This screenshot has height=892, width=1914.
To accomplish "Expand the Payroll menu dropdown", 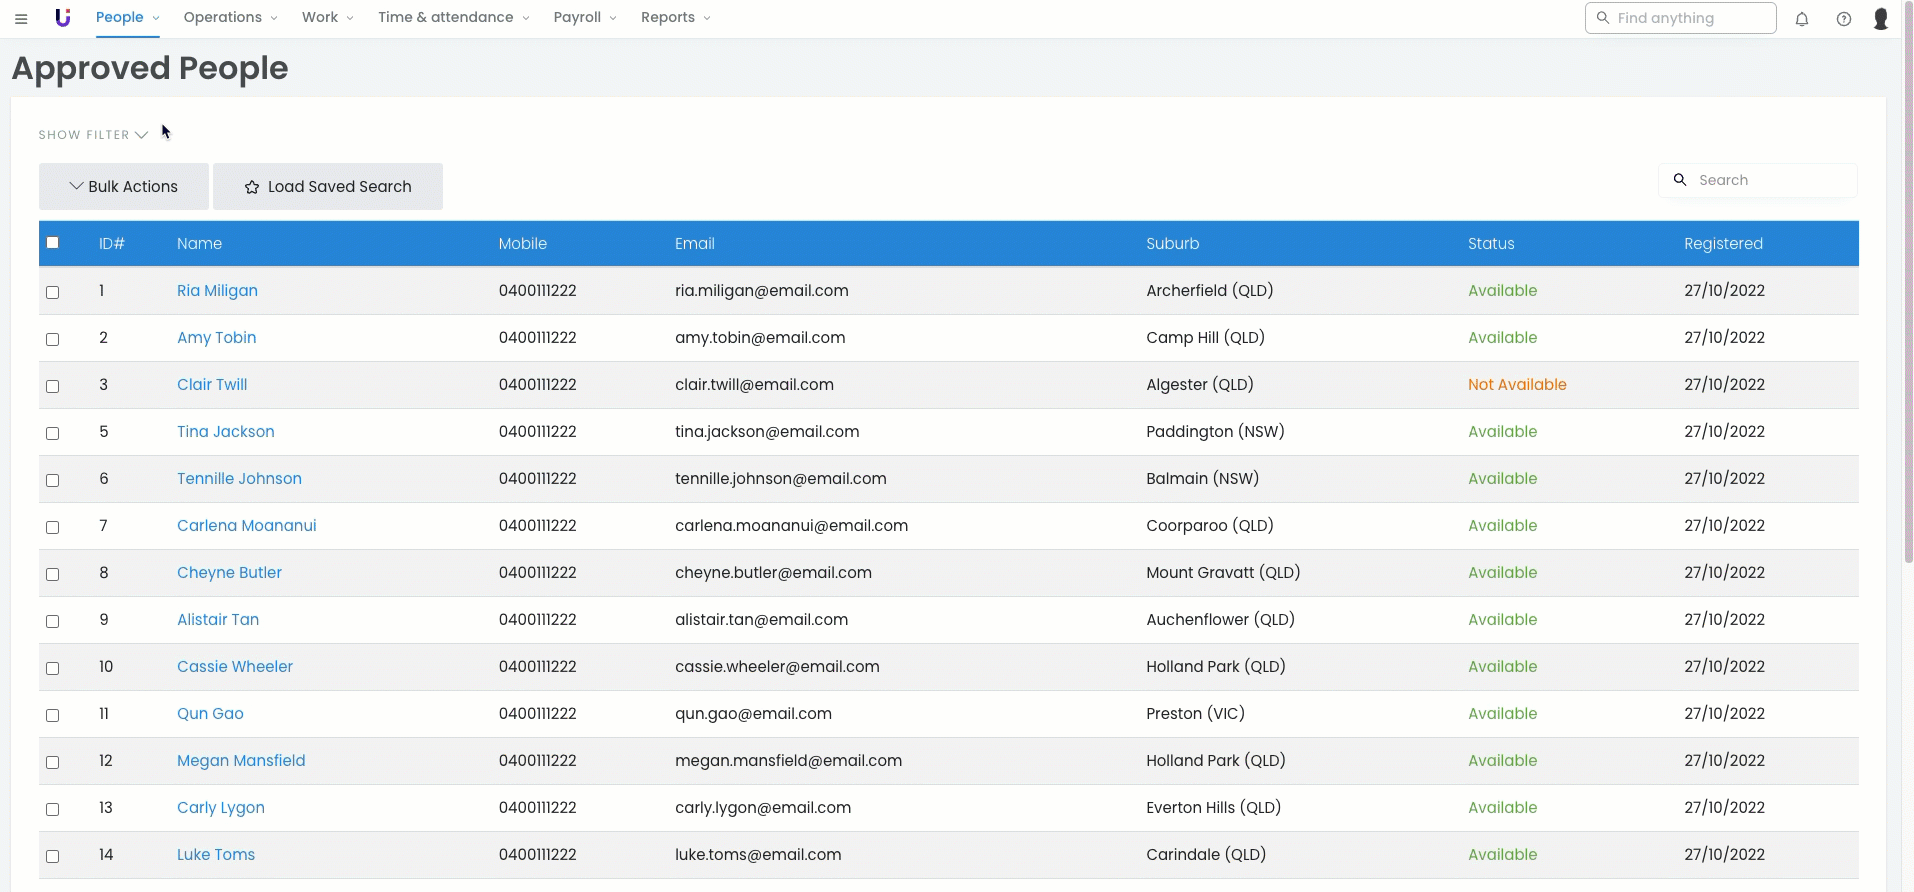I will click(584, 18).
